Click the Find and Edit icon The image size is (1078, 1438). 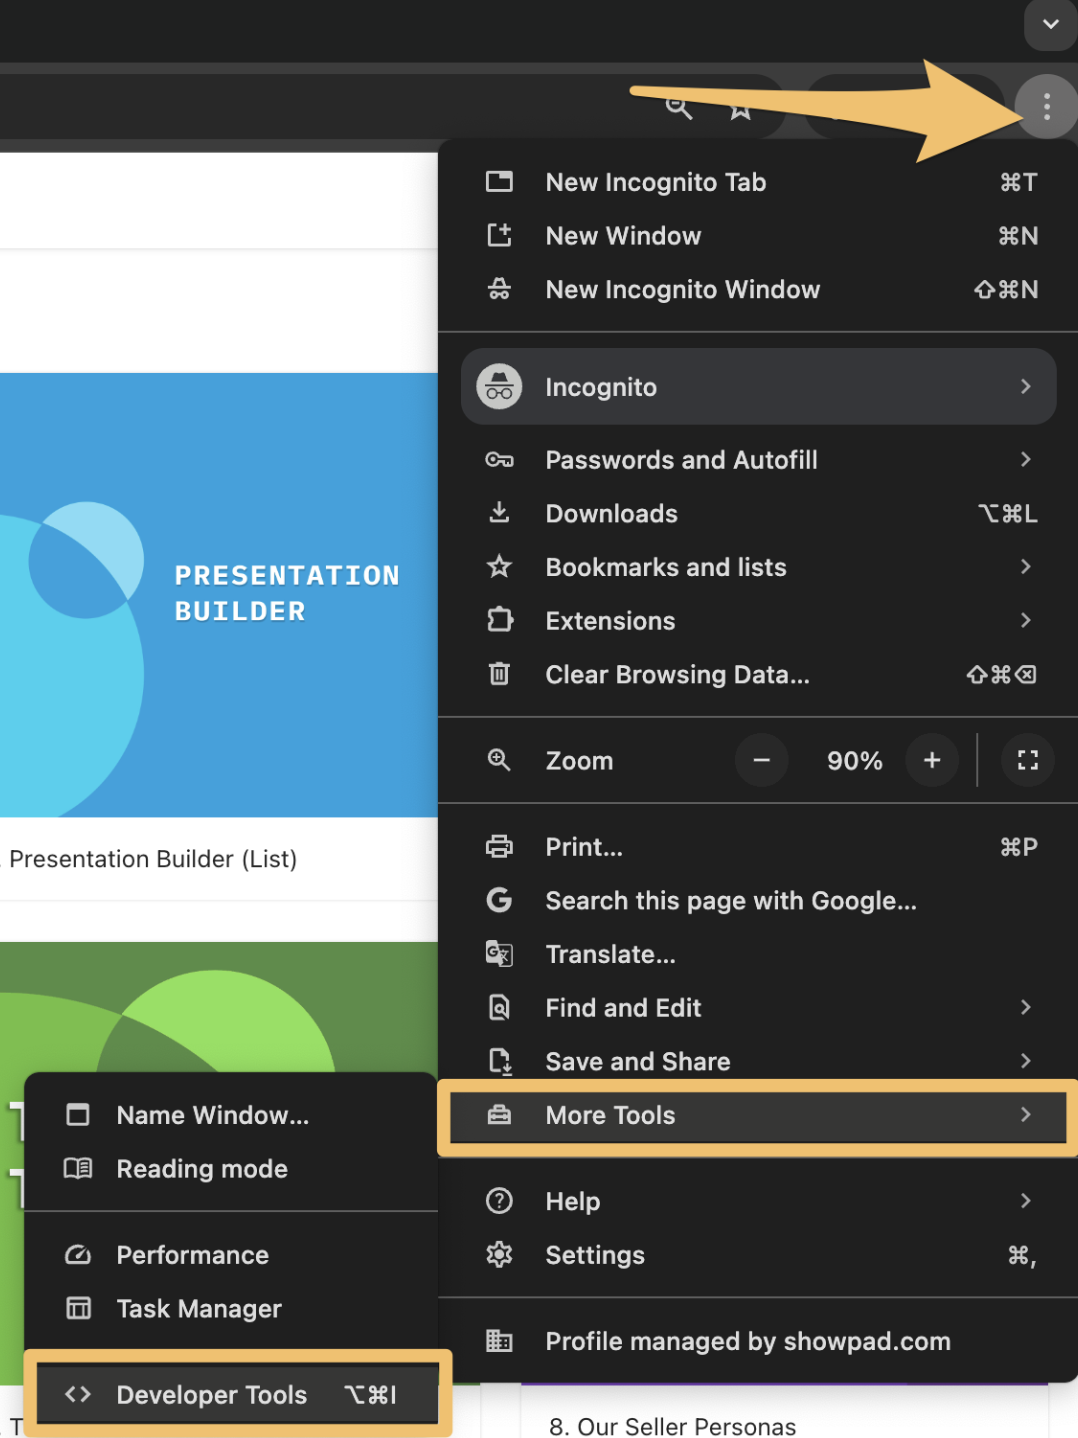click(x=499, y=1007)
